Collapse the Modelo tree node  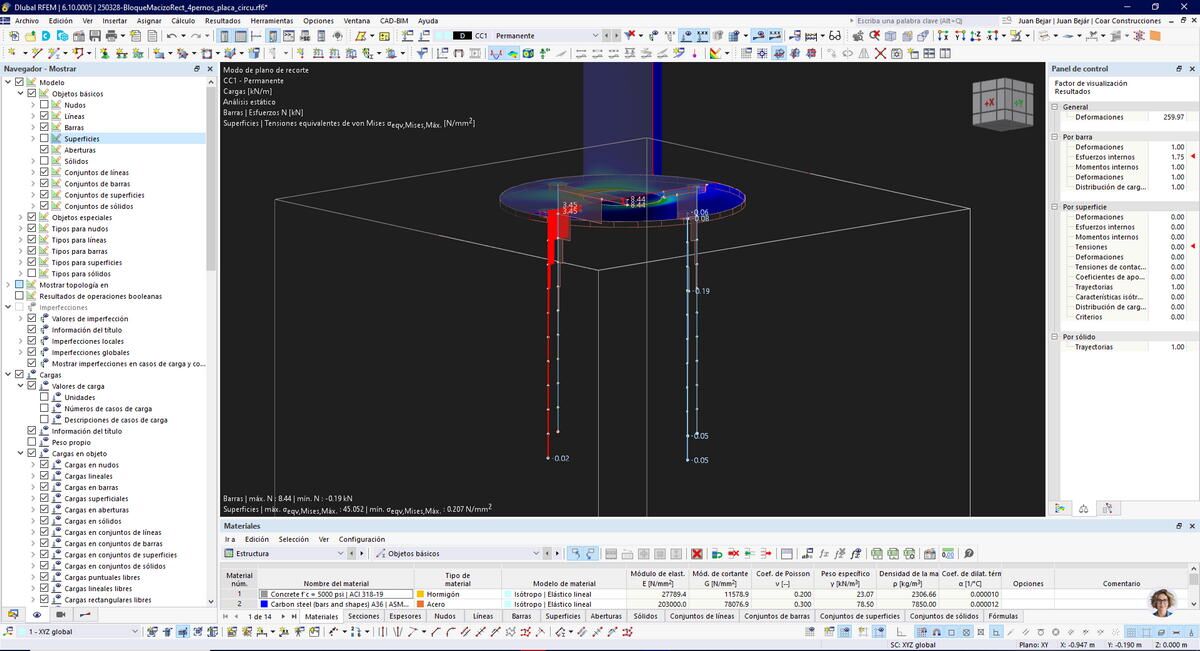pos(8,82)
